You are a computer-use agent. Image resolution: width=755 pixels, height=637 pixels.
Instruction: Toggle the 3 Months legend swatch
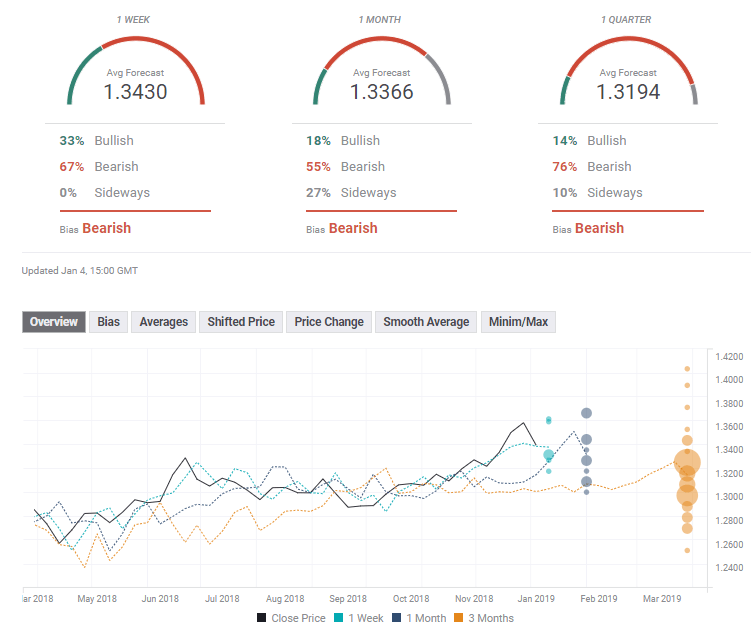[458, 618]
